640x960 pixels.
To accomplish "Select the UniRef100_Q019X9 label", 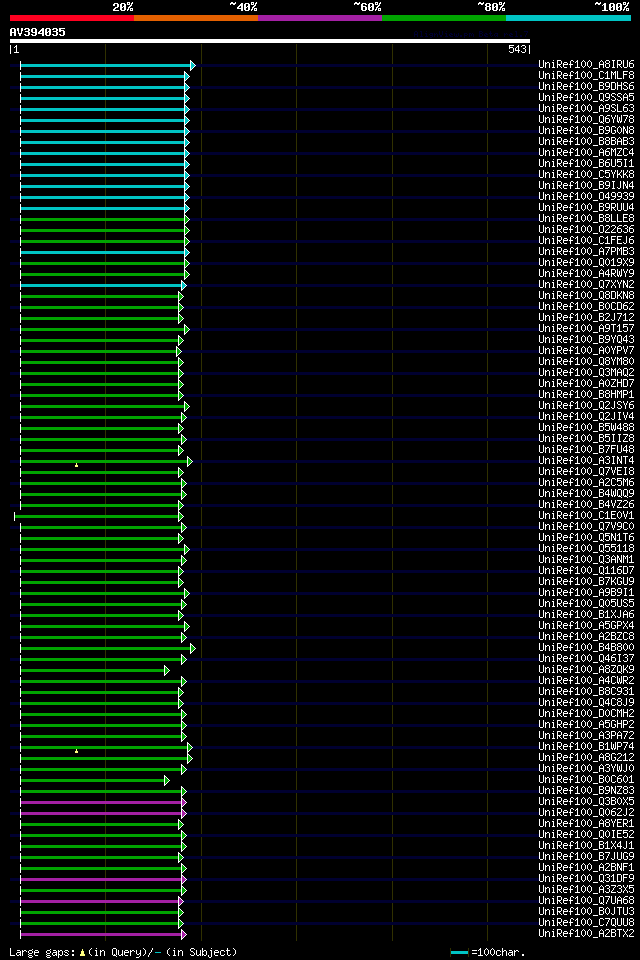I will tap(586, 263).
